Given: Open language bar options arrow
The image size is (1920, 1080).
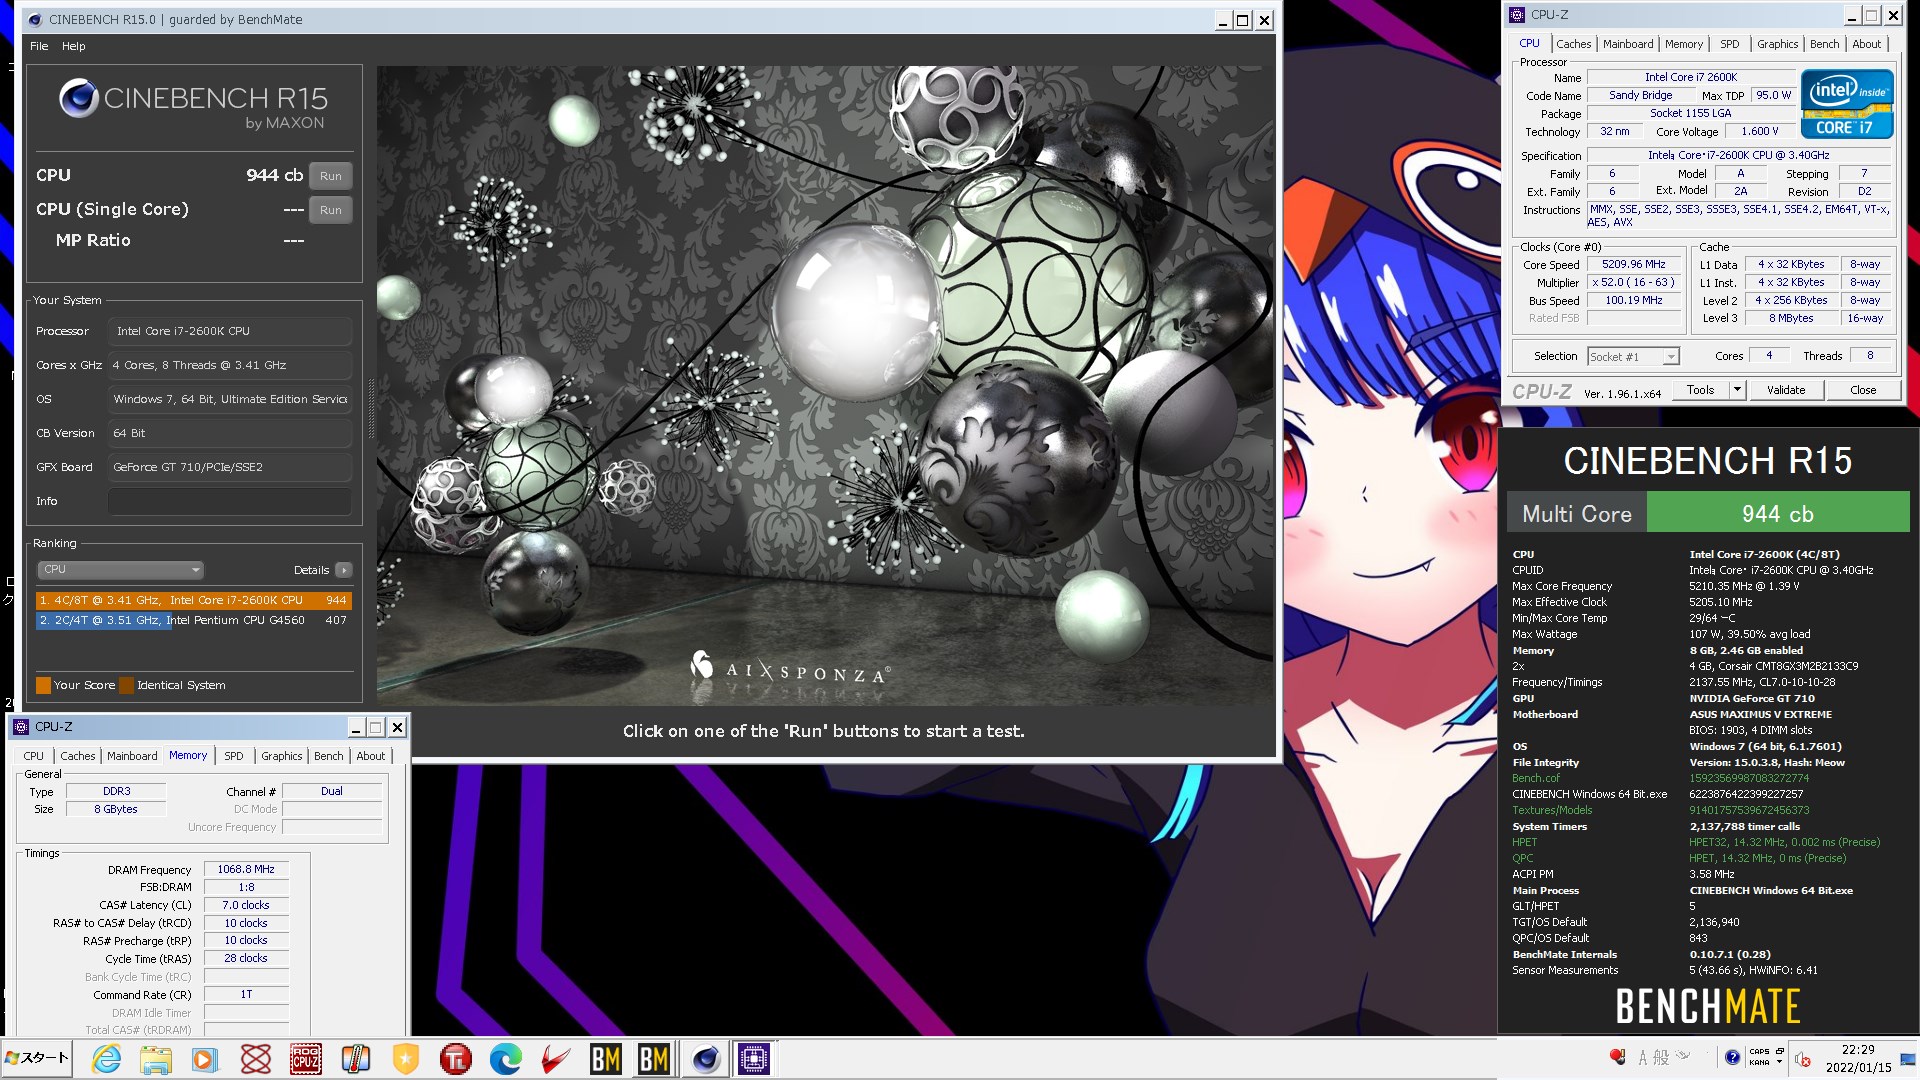Looking at the screenshot, I should 1780,1063.
